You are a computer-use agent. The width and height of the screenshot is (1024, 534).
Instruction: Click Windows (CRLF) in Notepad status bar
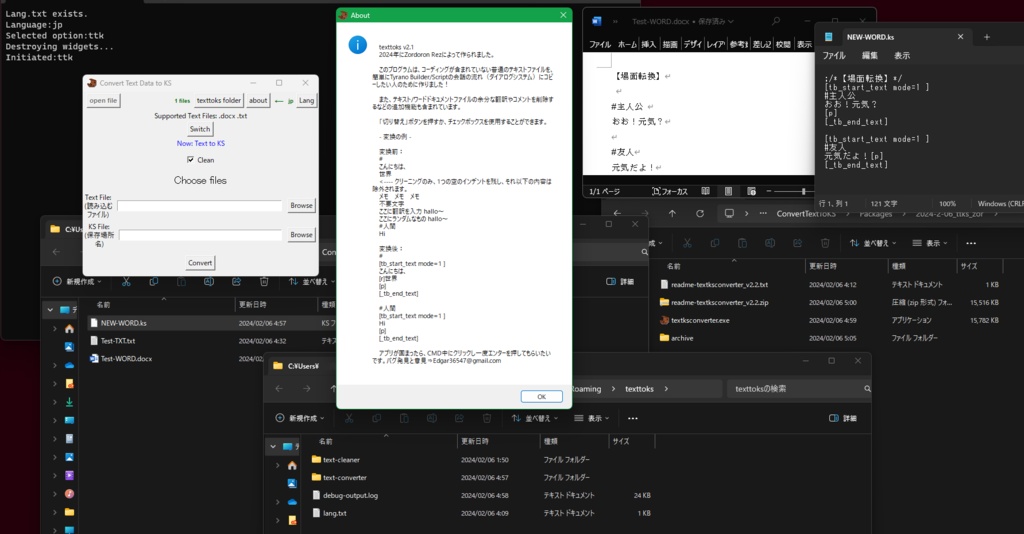tap(1000, 204)
